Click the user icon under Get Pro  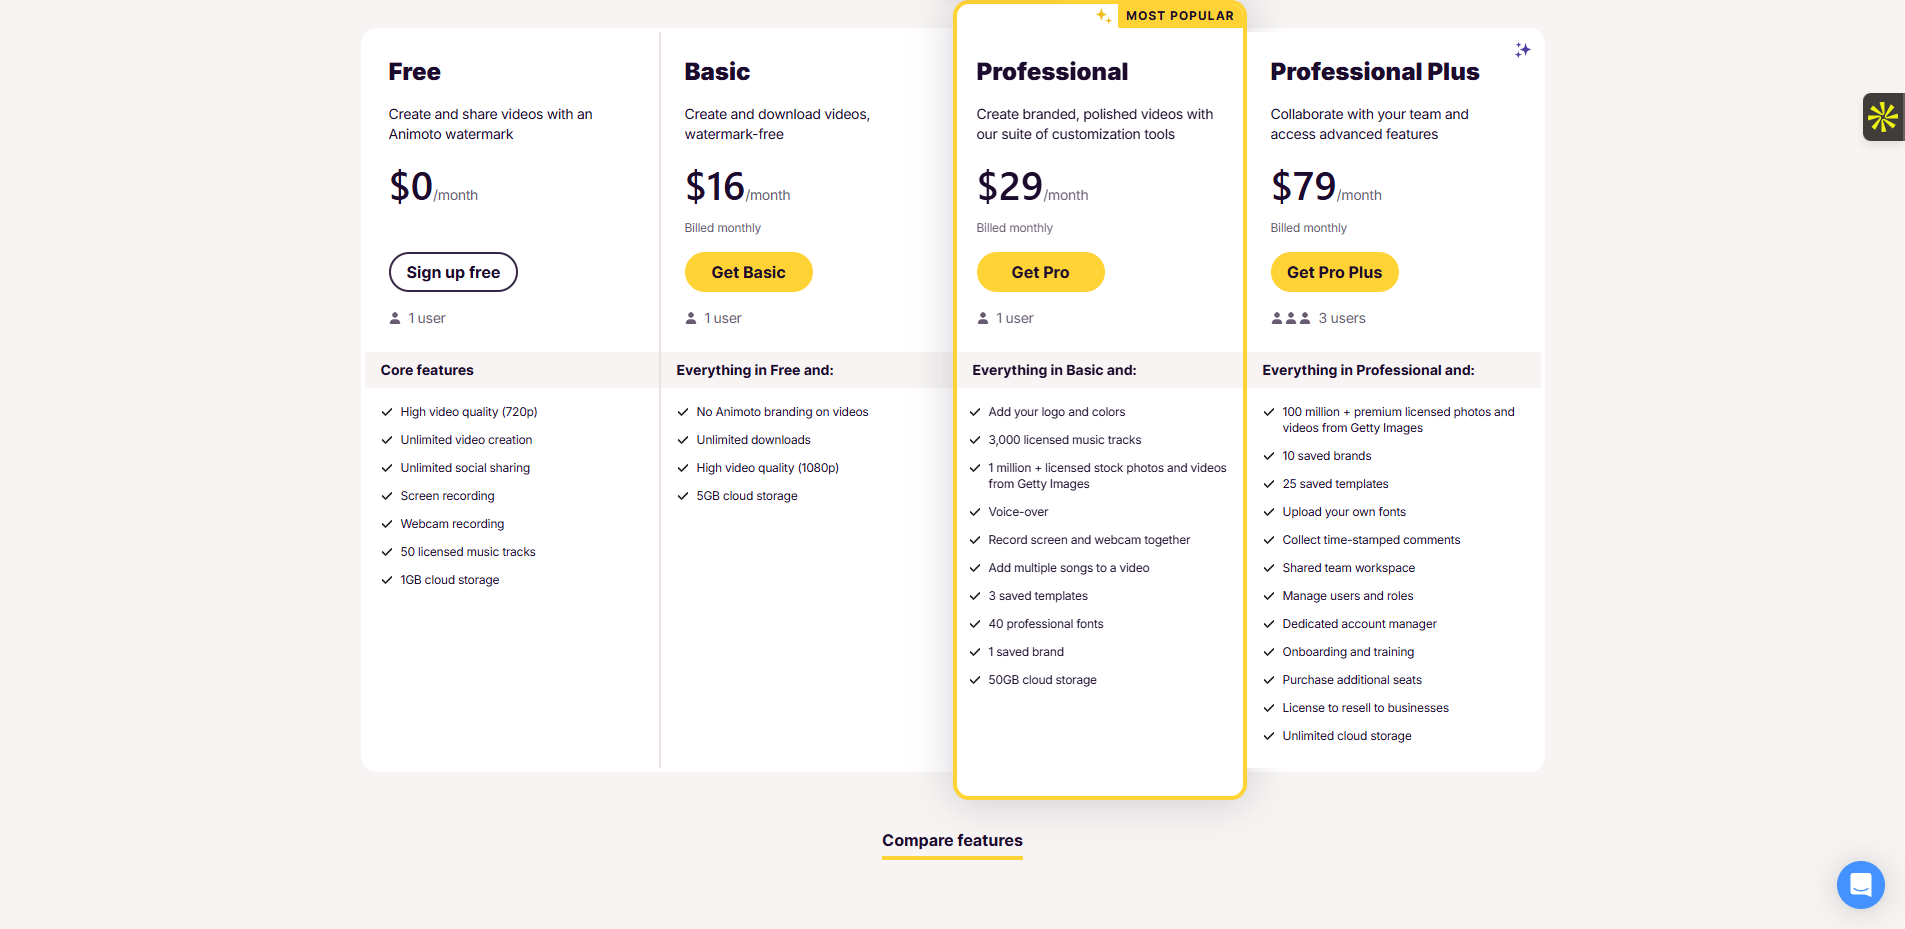pyautogui.click(x=983, y=318)
